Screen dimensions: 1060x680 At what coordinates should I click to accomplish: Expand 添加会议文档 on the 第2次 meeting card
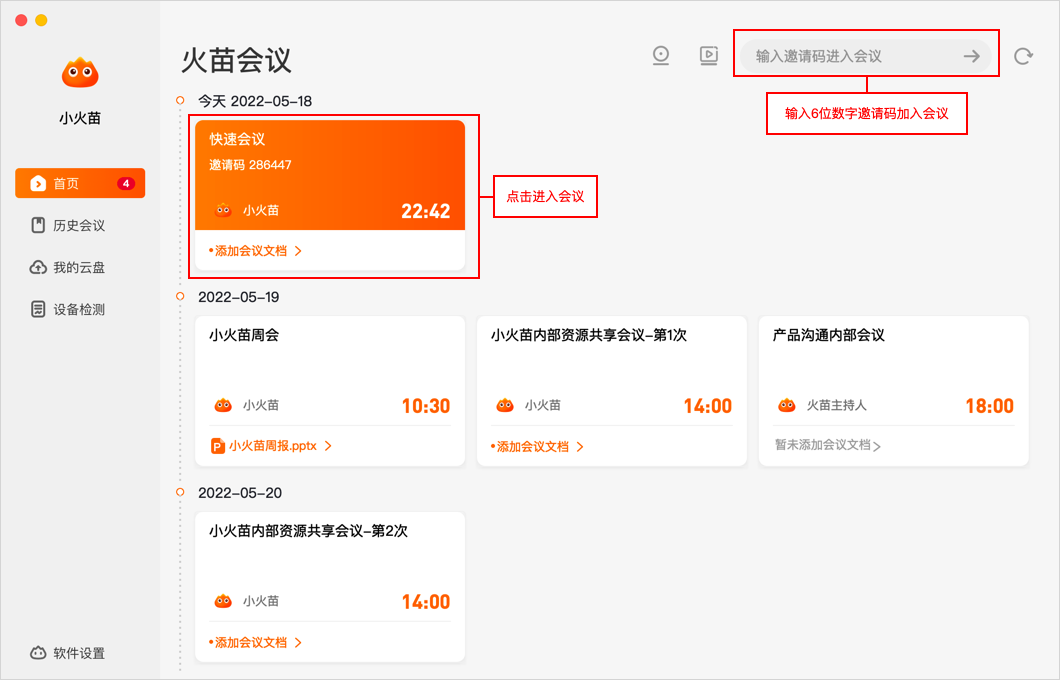255,643
